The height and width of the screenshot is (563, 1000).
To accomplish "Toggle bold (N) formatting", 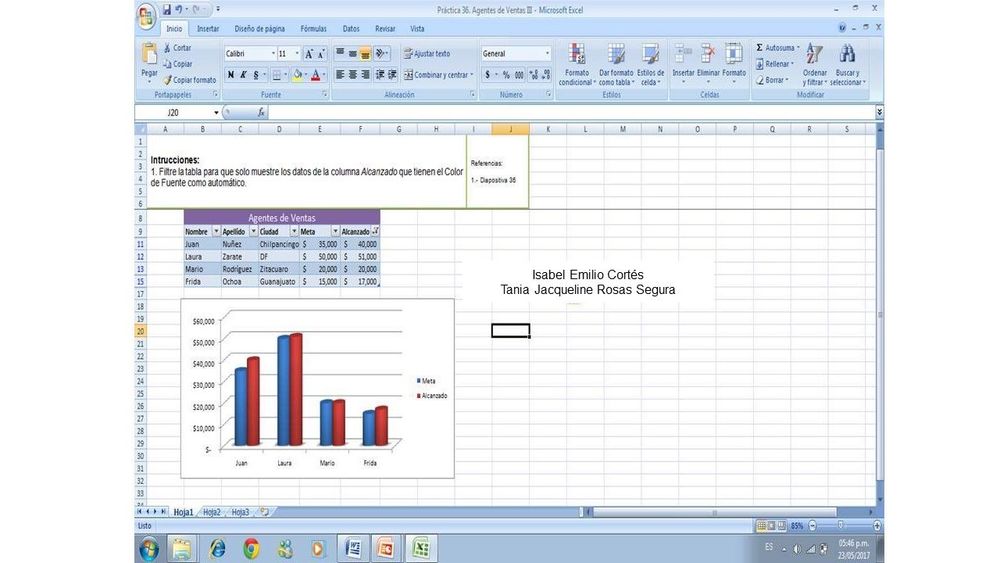I will point(231,75).
